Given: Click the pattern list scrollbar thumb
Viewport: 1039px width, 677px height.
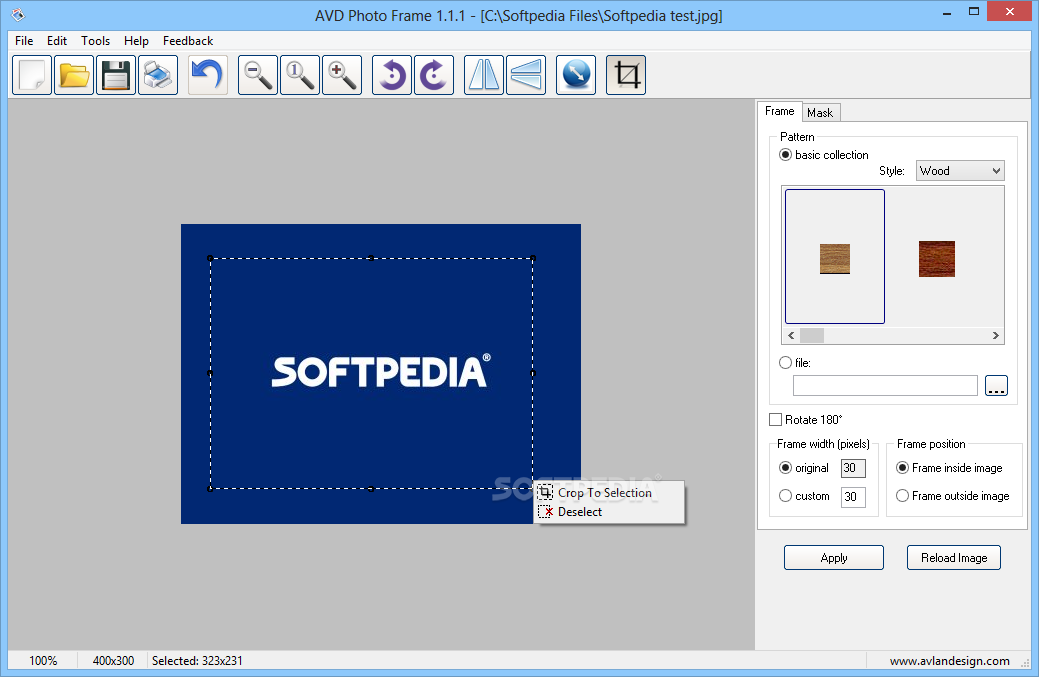Looking at the screenshot, I should [812, 336].
